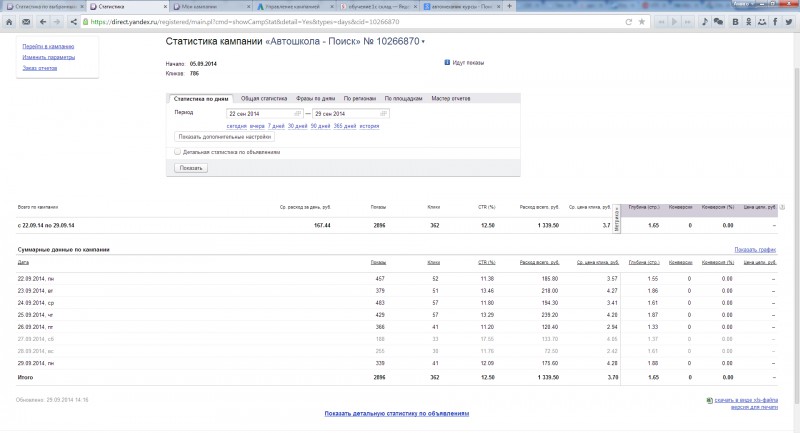Toggle 'Детальная статистика по объявлениям' checkbox
The image size is (800, 433).
(x=178, y=152)
